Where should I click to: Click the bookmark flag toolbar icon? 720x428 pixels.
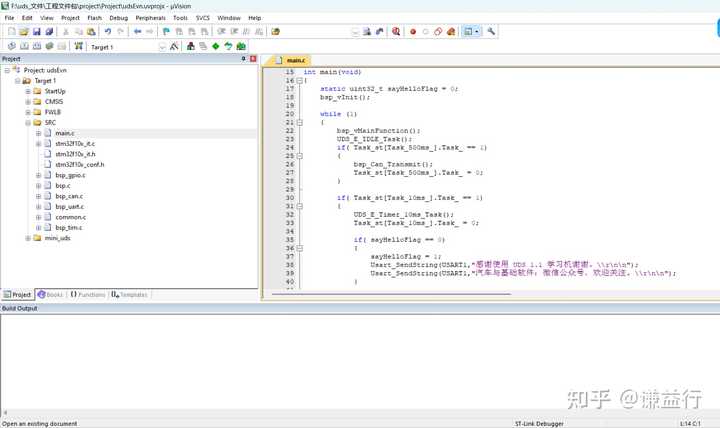[x=165, y=32]
